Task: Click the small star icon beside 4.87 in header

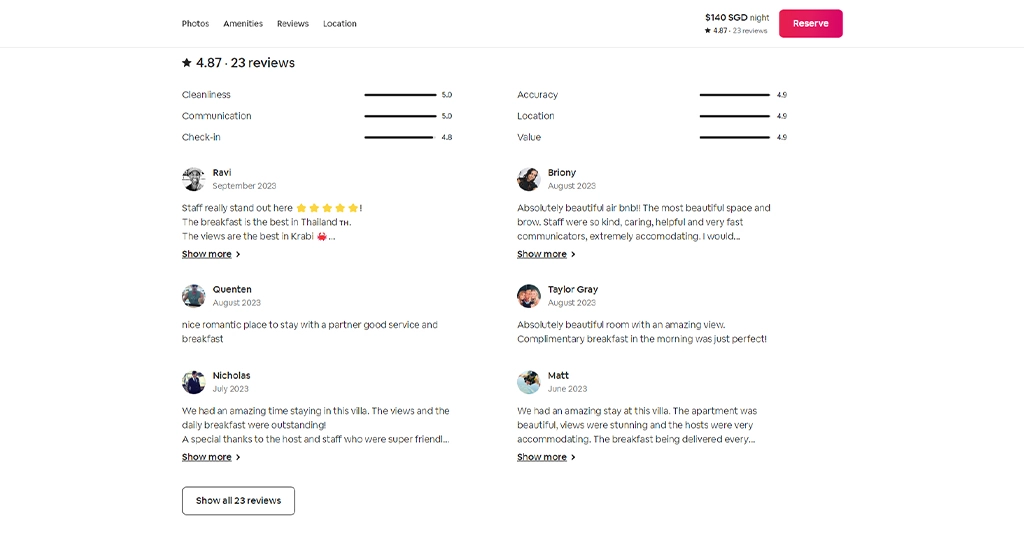Action: point(707,31)
